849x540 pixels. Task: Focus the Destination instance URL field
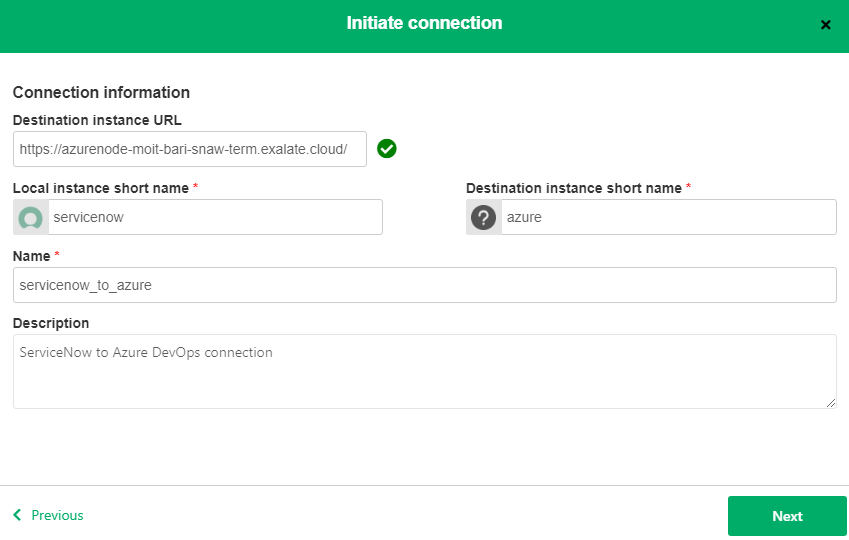click(x=190, y=149)
